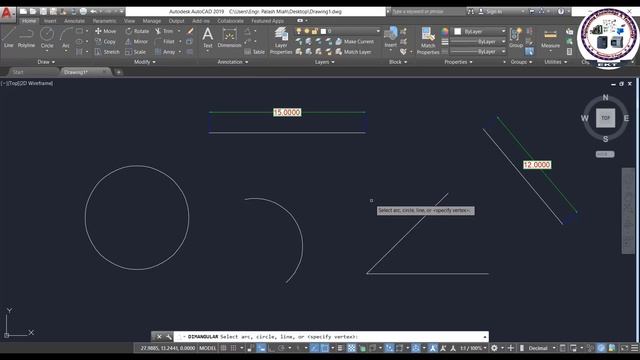Click the Group icon
The height and width of the screenshot is (360, 640).
point(516,38)
